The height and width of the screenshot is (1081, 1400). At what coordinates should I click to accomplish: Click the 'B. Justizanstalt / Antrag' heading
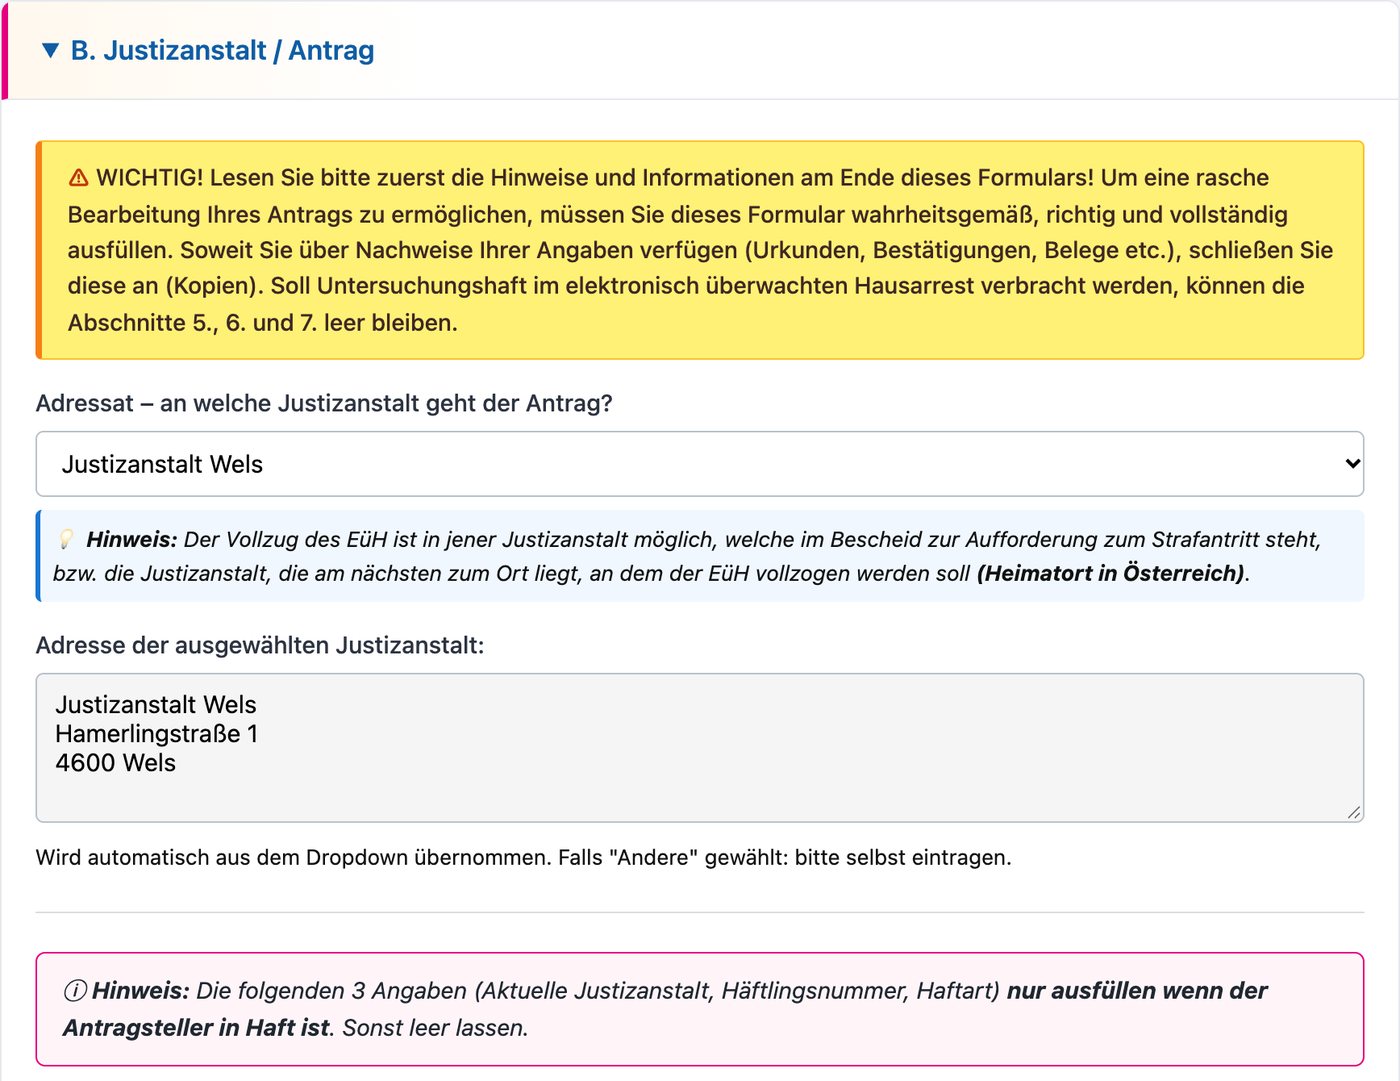point(222,50)
